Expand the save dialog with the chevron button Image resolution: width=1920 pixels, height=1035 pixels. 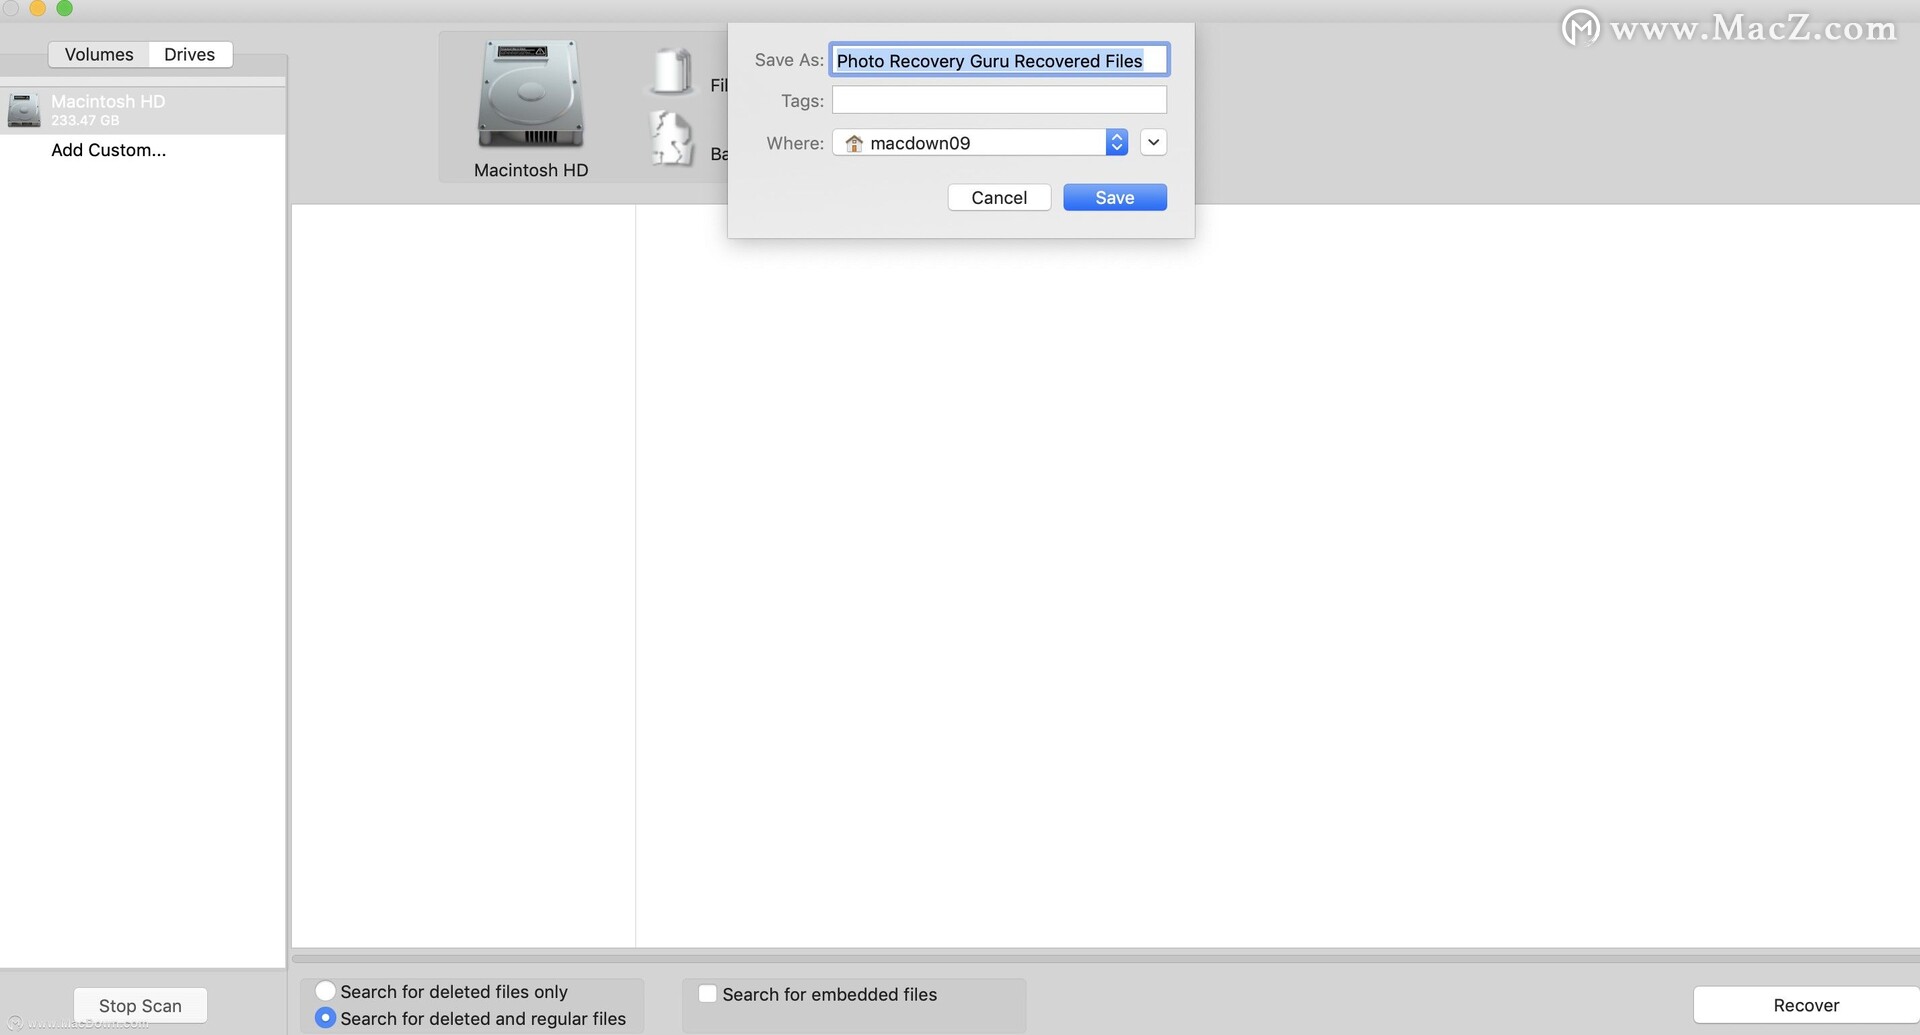click(1153, 142)
